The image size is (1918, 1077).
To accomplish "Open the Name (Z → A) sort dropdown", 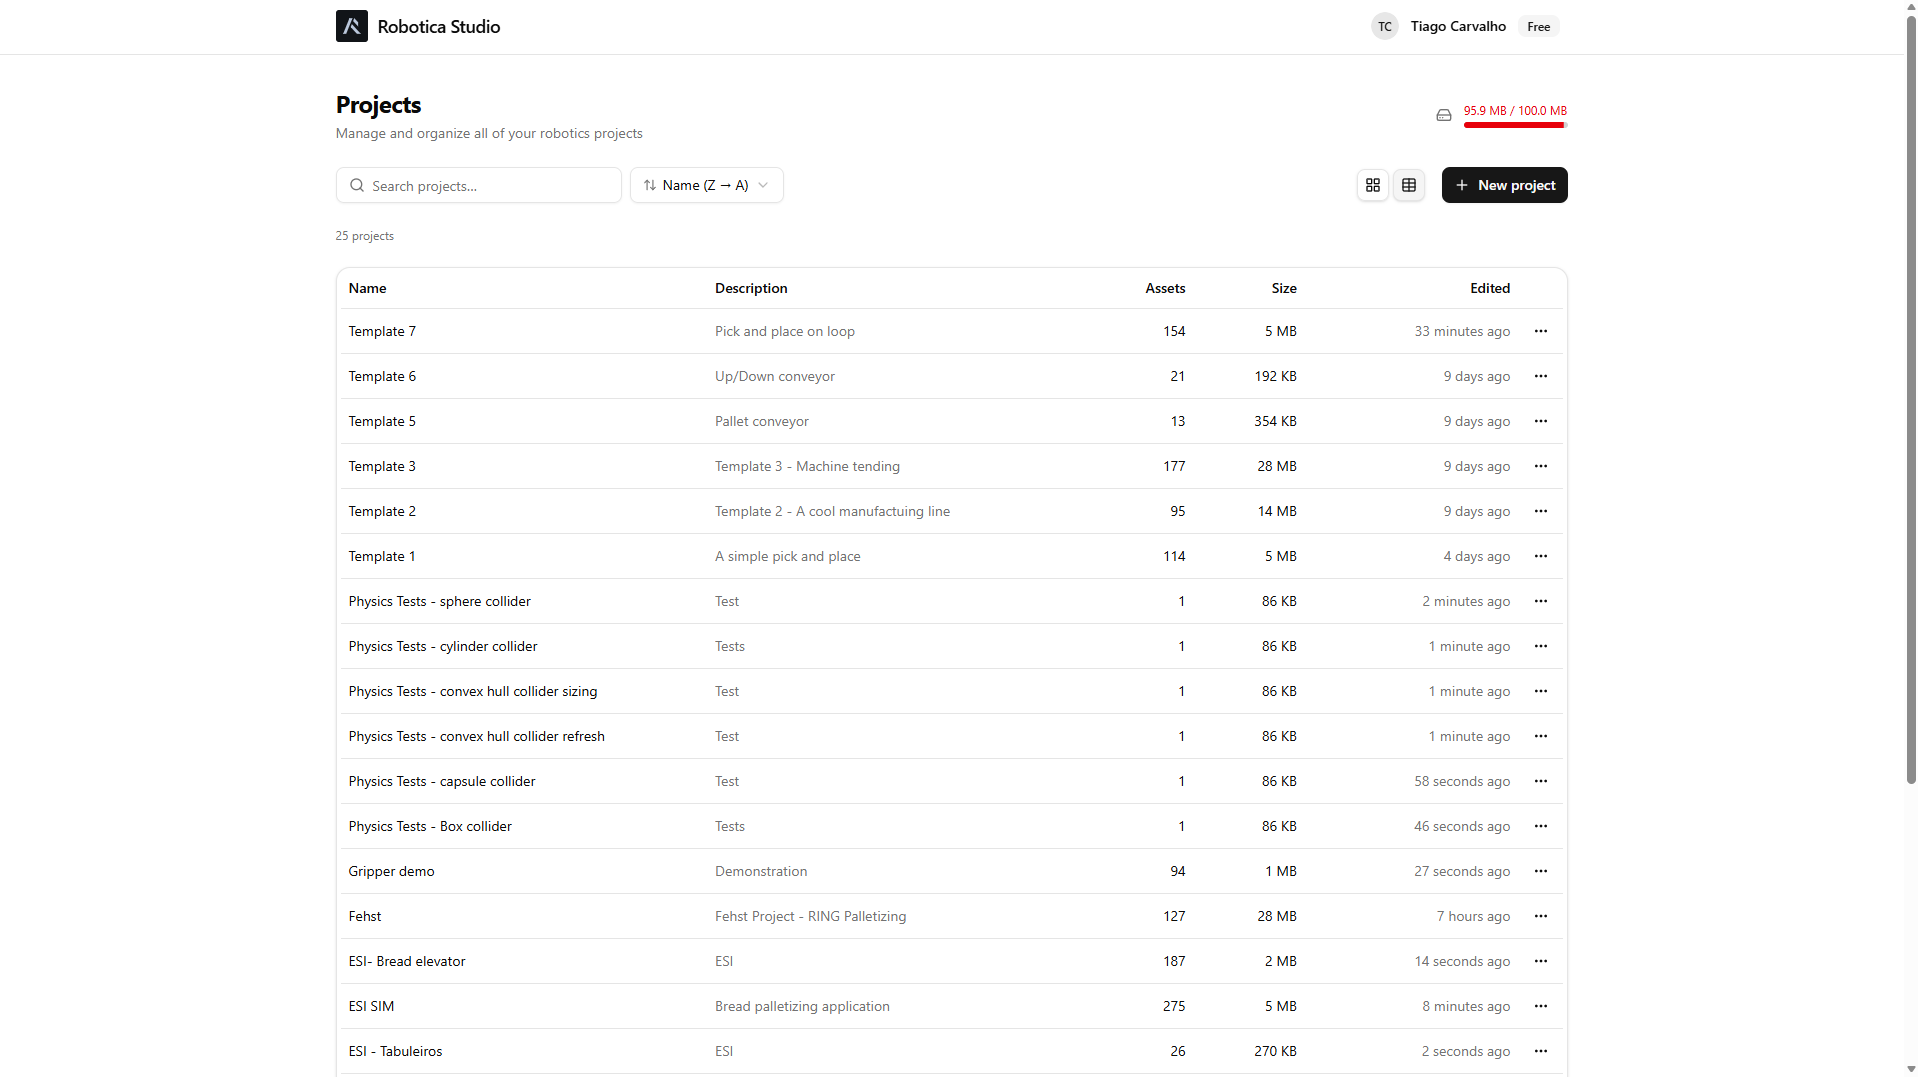I will (706, 185).
